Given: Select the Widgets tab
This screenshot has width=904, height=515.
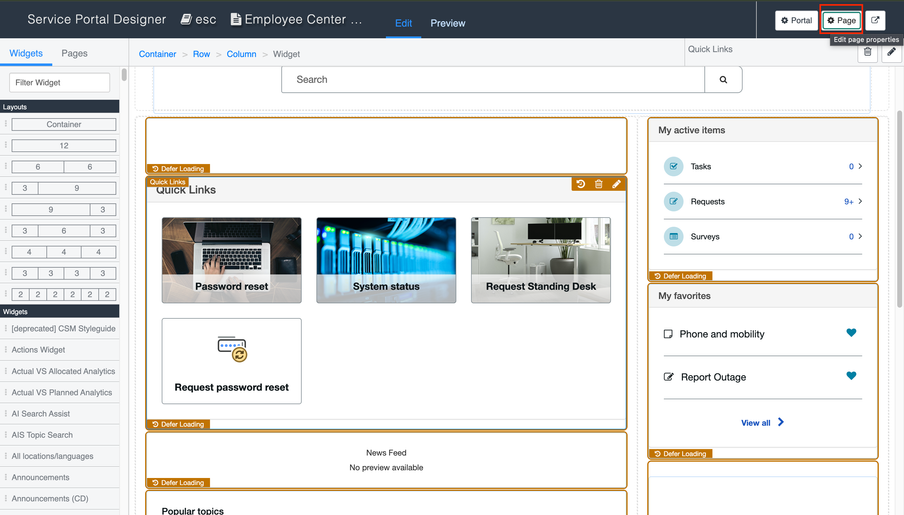Looking at the screenshot, I should point(26,53).
